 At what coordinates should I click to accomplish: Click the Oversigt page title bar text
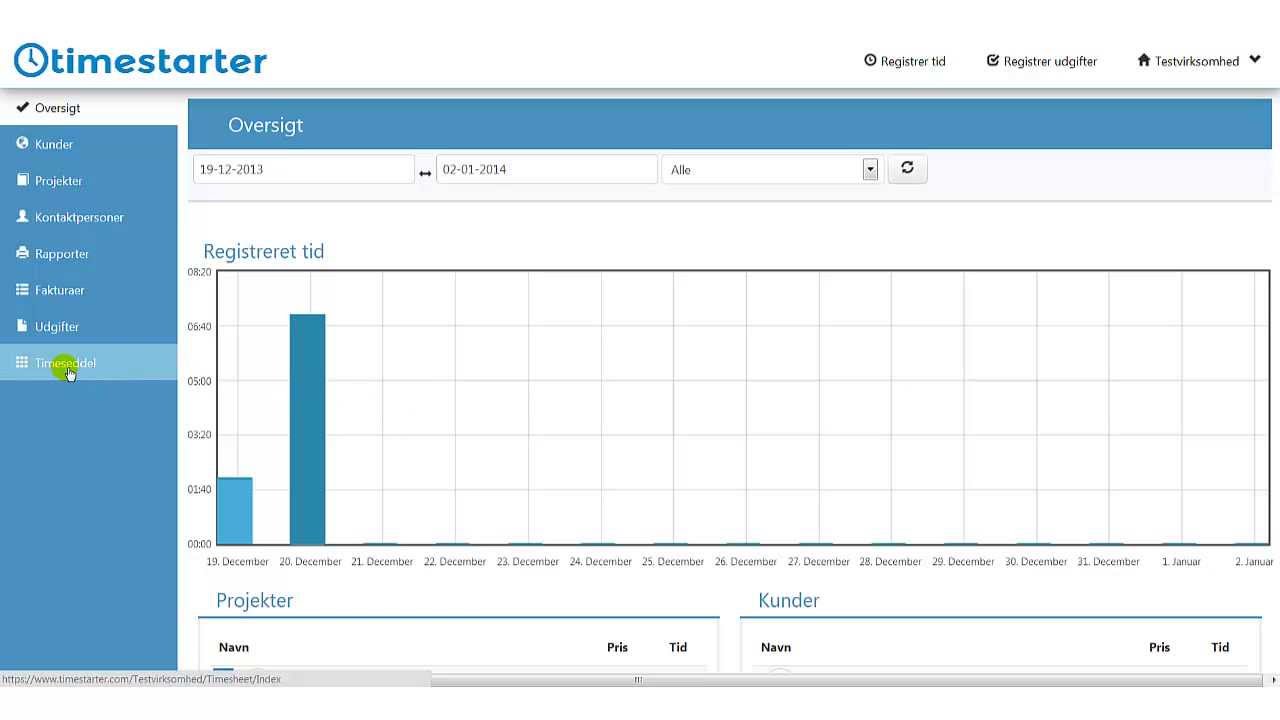click(265, 125)
